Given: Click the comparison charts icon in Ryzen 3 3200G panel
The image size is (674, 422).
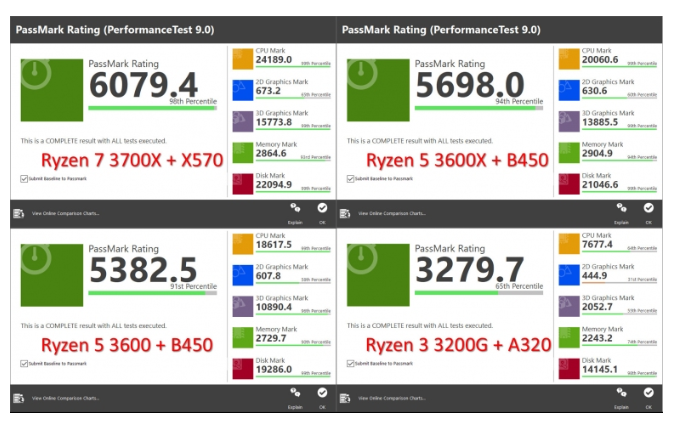Looking at the screenshot, I should [345, 398].
